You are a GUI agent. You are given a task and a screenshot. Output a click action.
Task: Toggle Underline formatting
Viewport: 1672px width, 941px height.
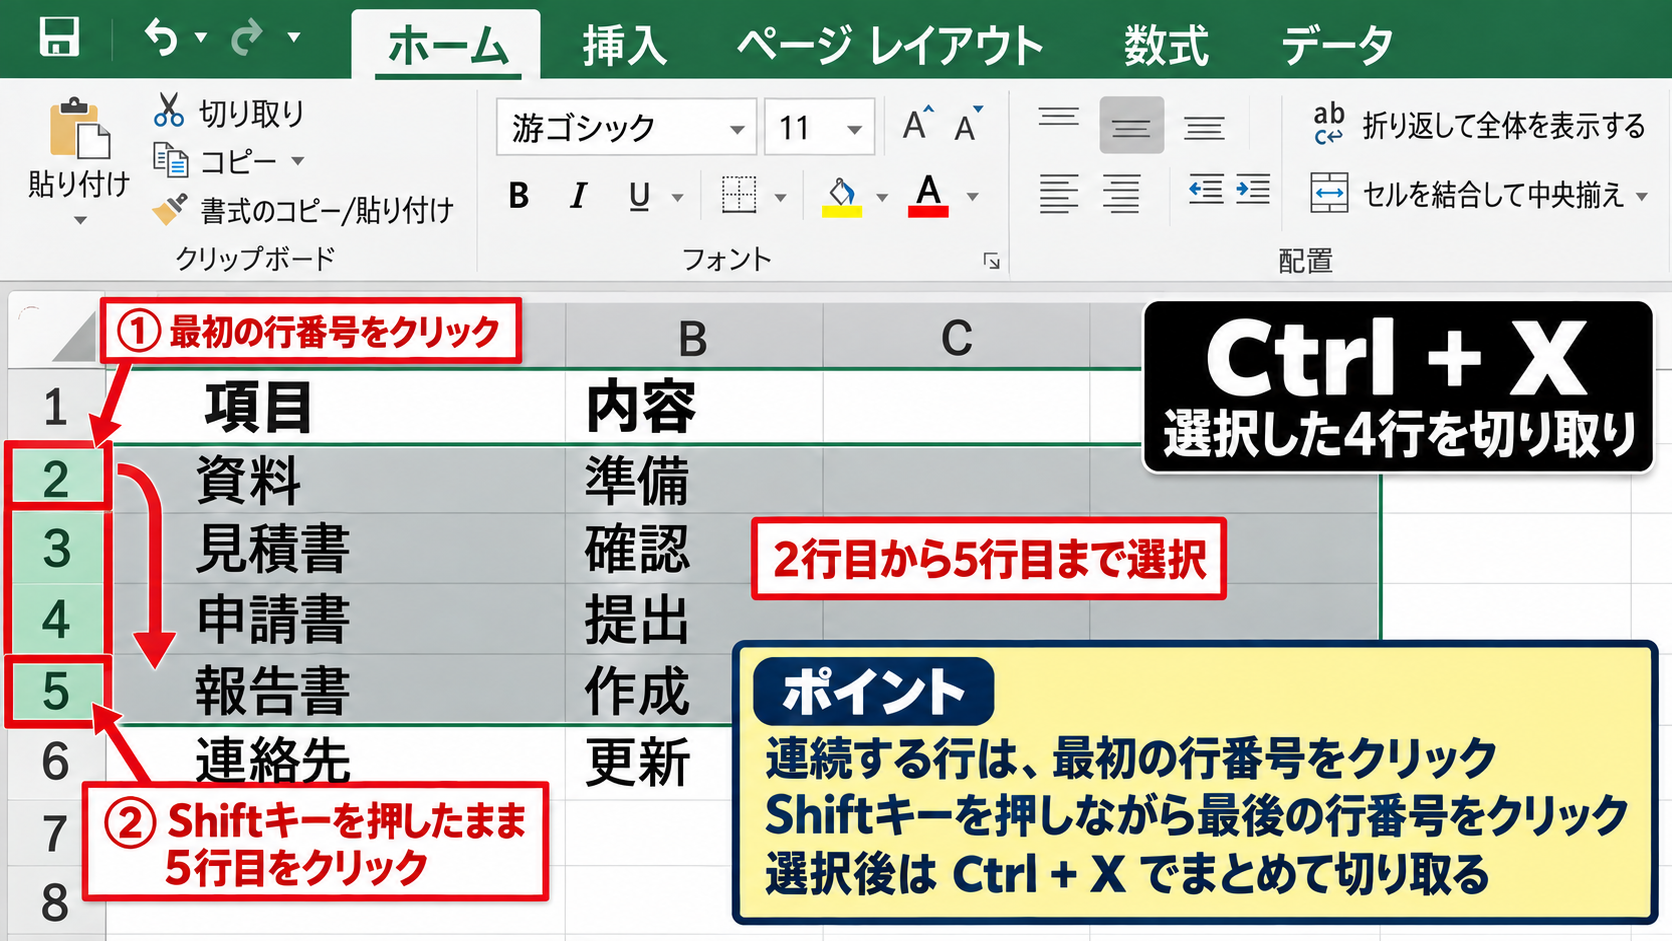(x=640, y=196)
